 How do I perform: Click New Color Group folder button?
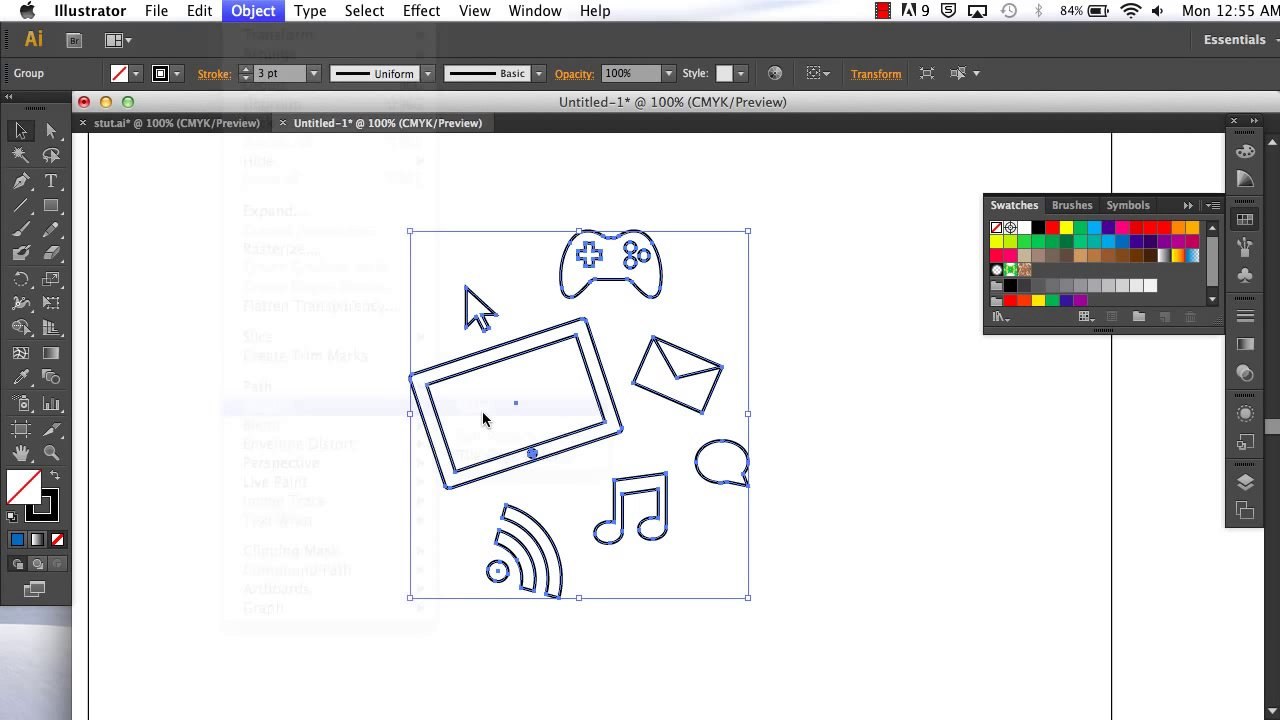coord(1138,317)
